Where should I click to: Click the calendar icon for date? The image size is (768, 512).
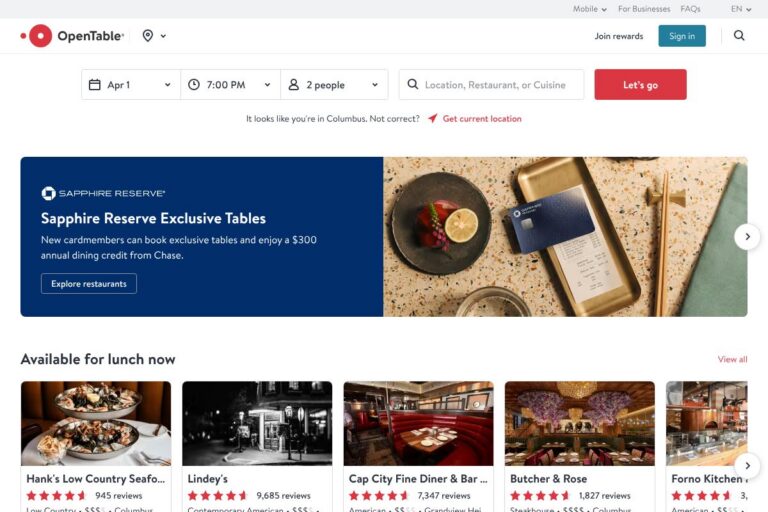coord(95,85)
